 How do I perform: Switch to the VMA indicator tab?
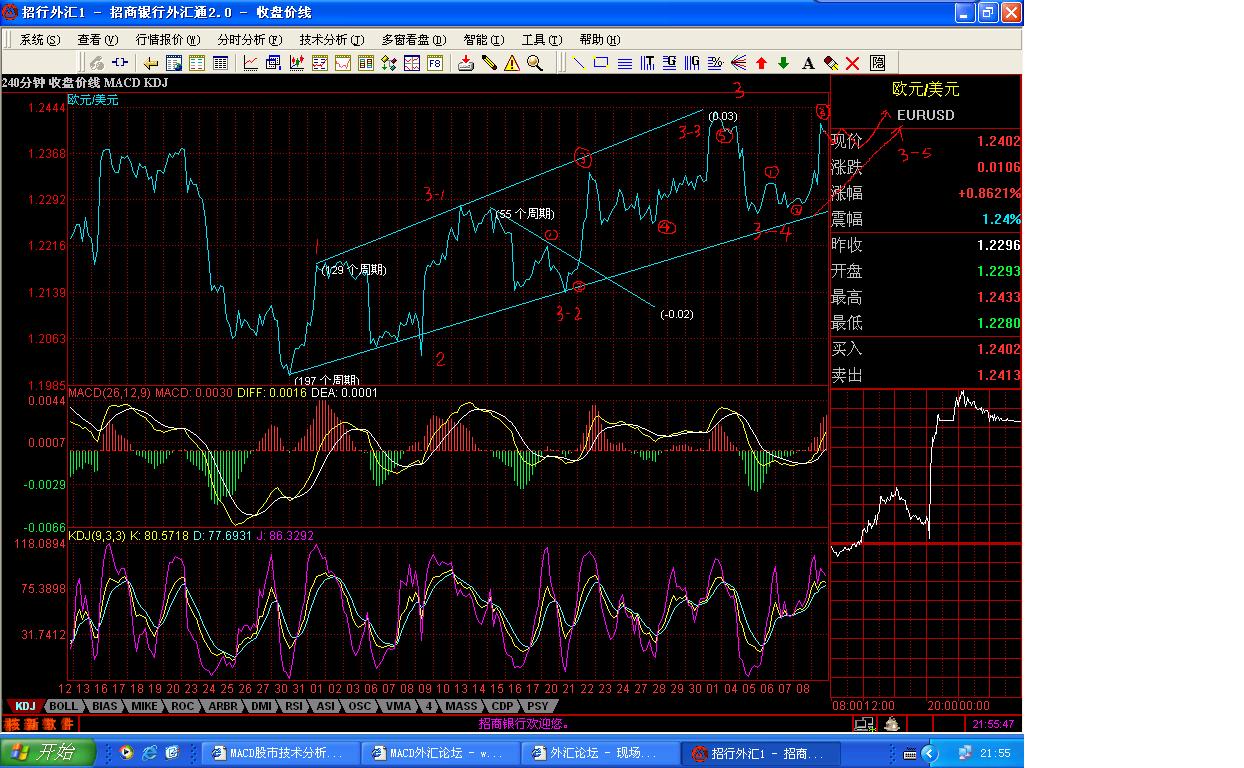(x=398, y=706)
